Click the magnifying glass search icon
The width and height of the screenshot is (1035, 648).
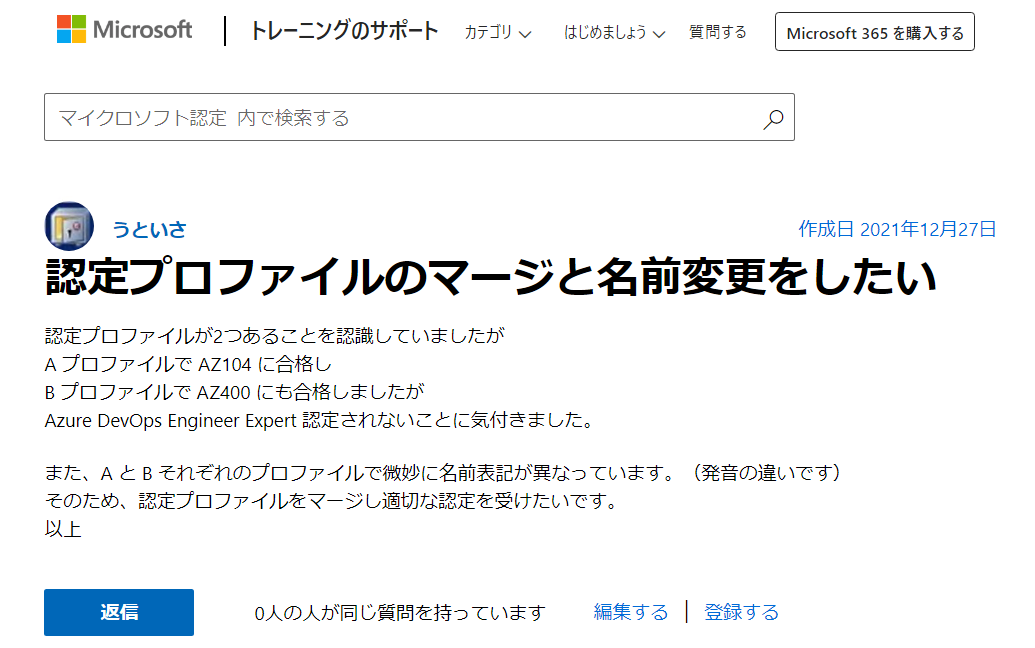coord(773,119)
